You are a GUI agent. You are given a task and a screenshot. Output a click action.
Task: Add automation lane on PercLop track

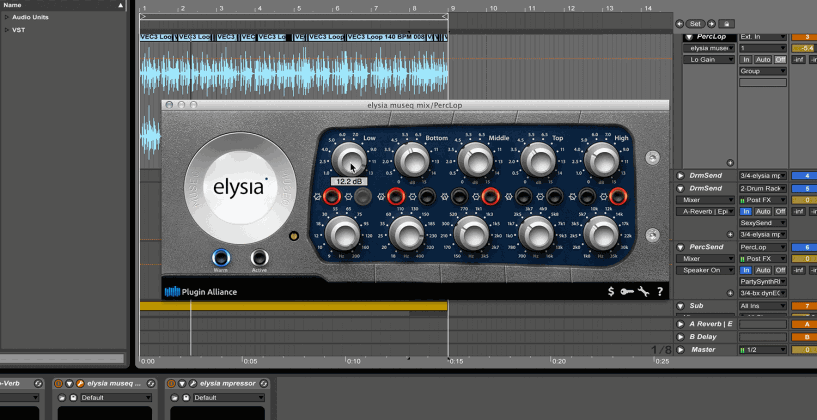[730, 163]
